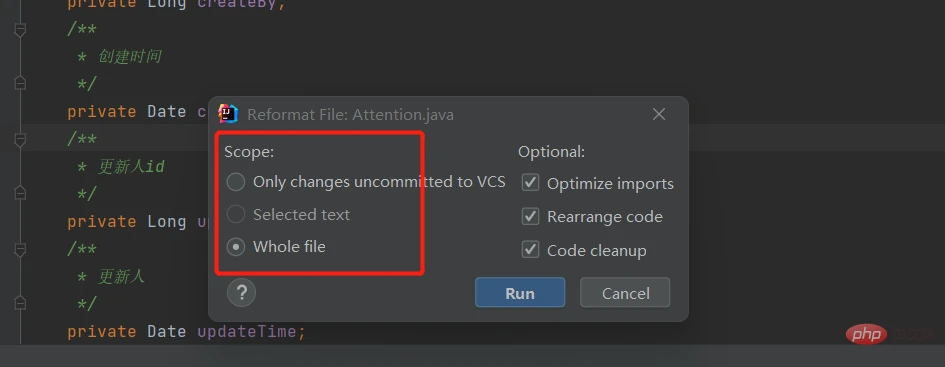The height and width of the screenshot is (367, 945).
Task: Click fold marker at end of 创建时间 comment
Action: (20, 84)
